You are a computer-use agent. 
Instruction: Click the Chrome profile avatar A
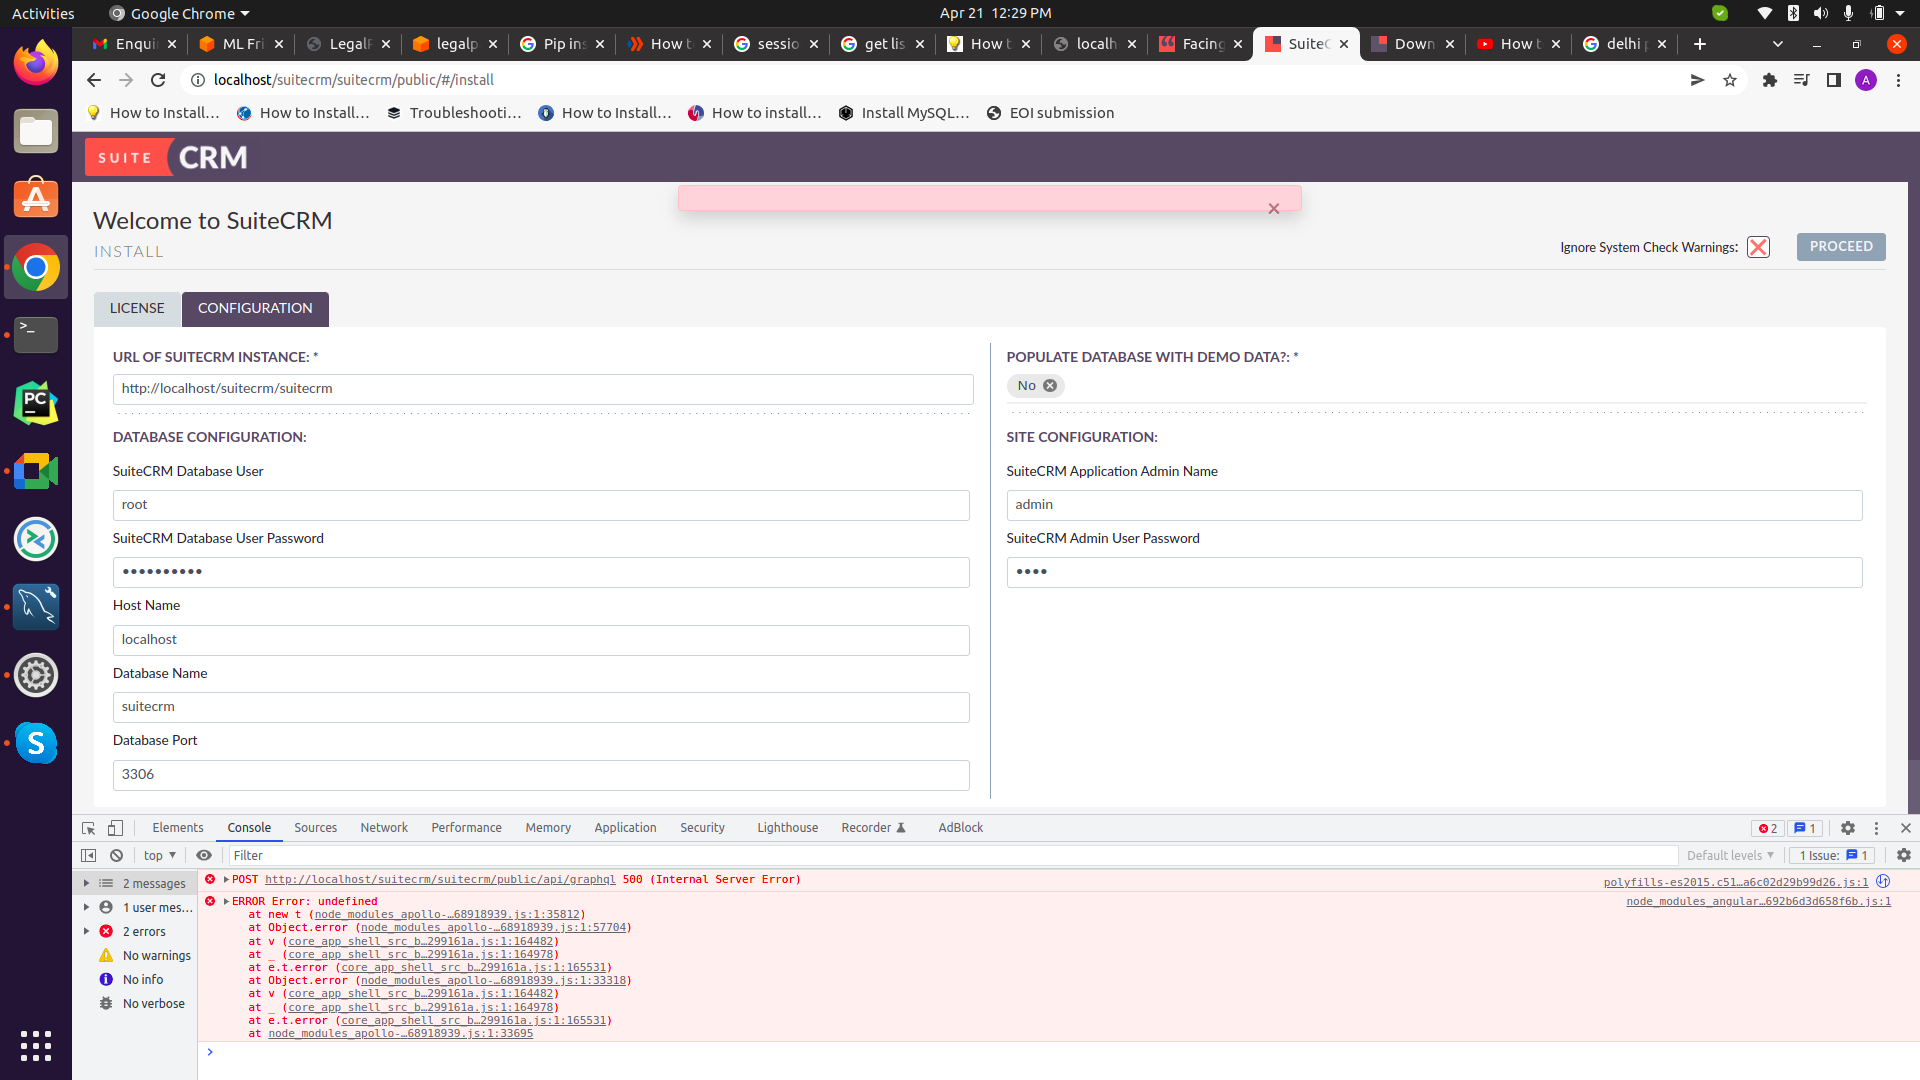coord(1866,80)
